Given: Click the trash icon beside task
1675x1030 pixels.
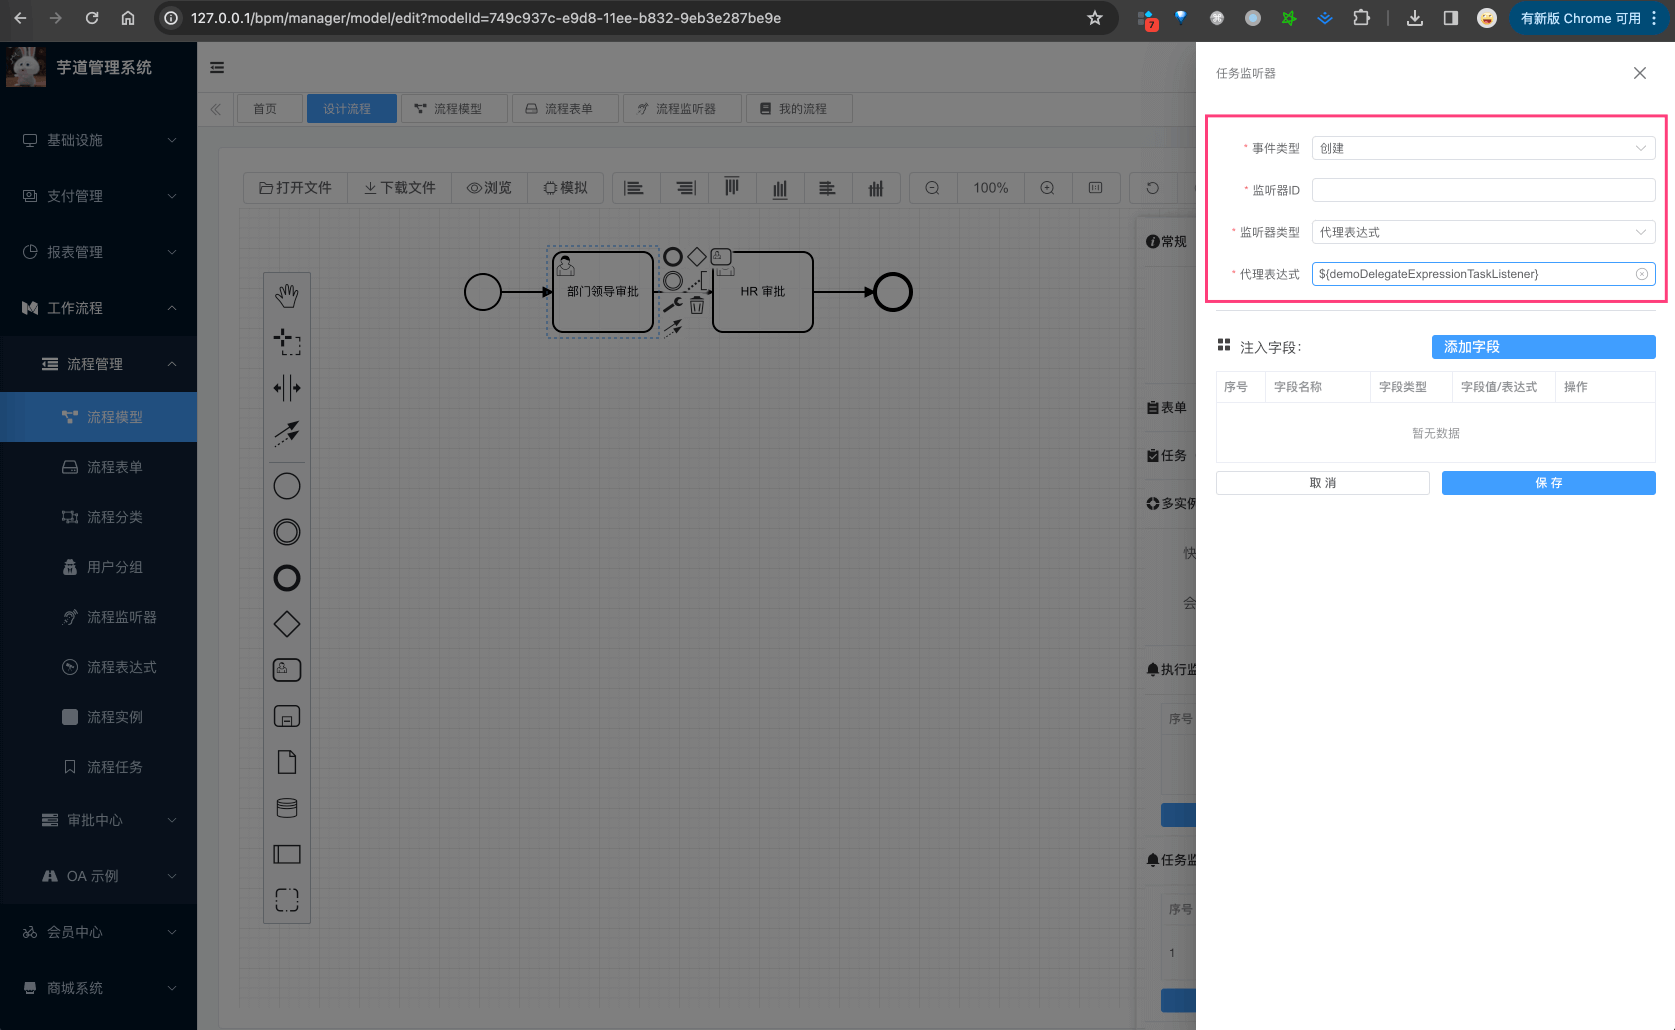Looking at the screenshot, I should (x=697, y=306).
